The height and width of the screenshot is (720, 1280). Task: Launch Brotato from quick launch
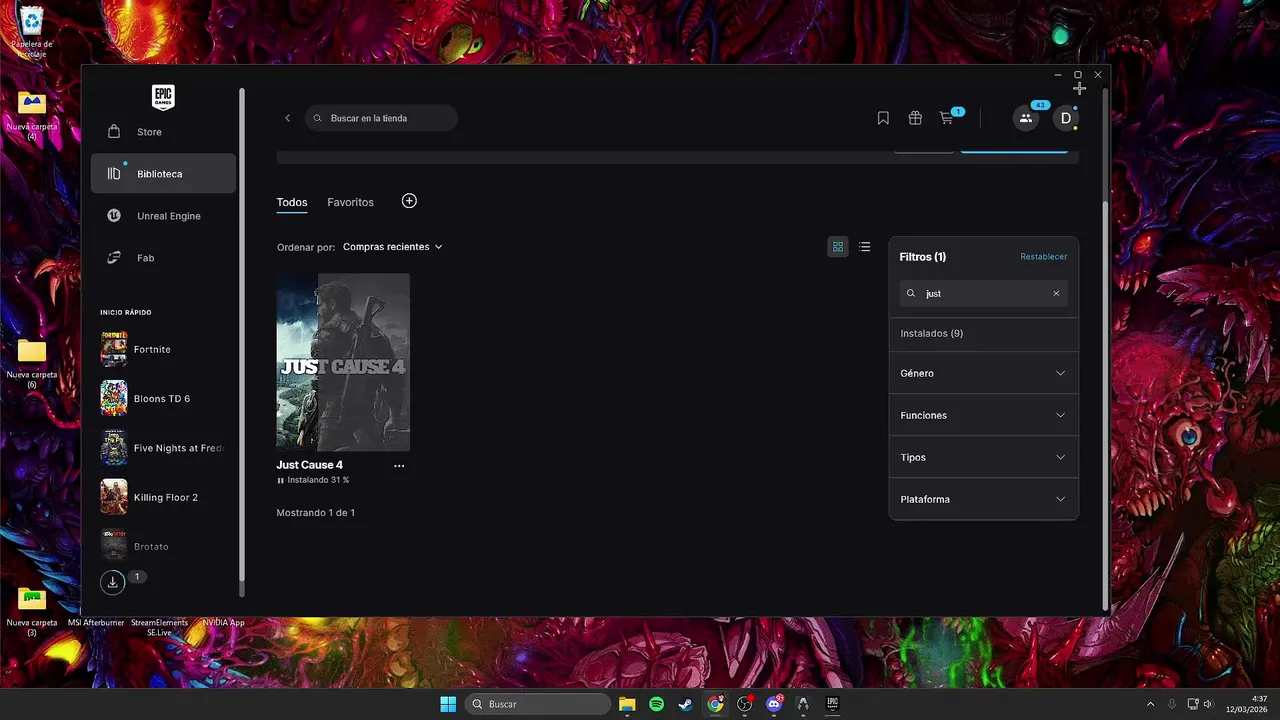point(163,546)
